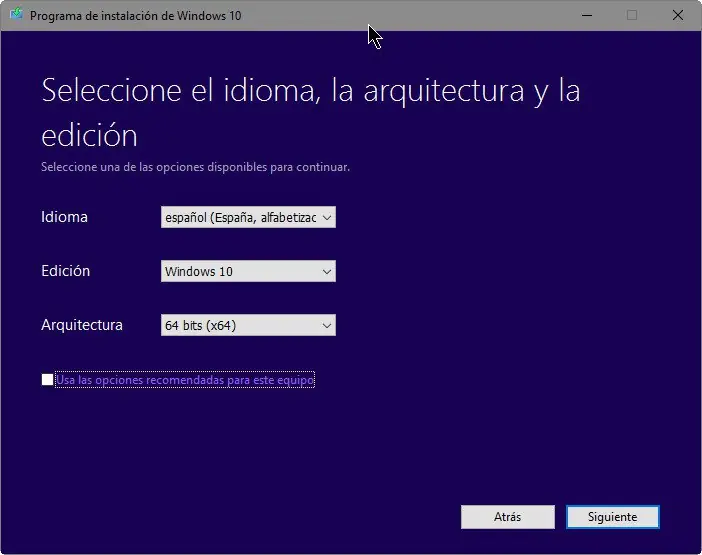The width and height of the screenshot is (702, 555).
Task: Open the Arquitectura dropdown showing 64 bits
Action: click(x=248, y=325)
